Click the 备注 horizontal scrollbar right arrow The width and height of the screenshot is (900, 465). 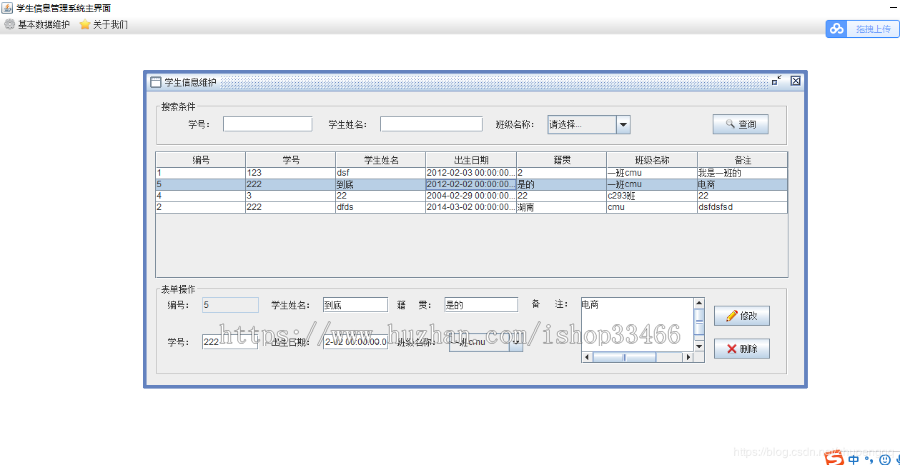coord(688,357)
